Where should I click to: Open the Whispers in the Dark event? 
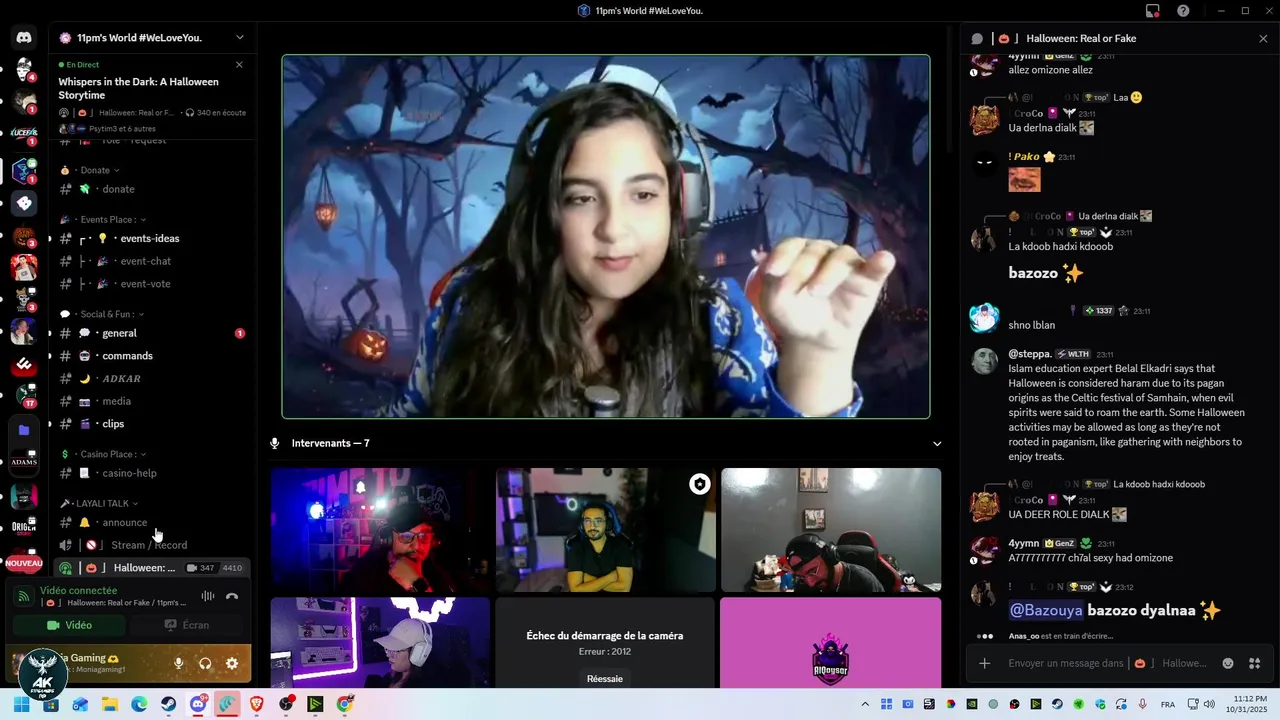pyautogui.click(x=138, y=88)
